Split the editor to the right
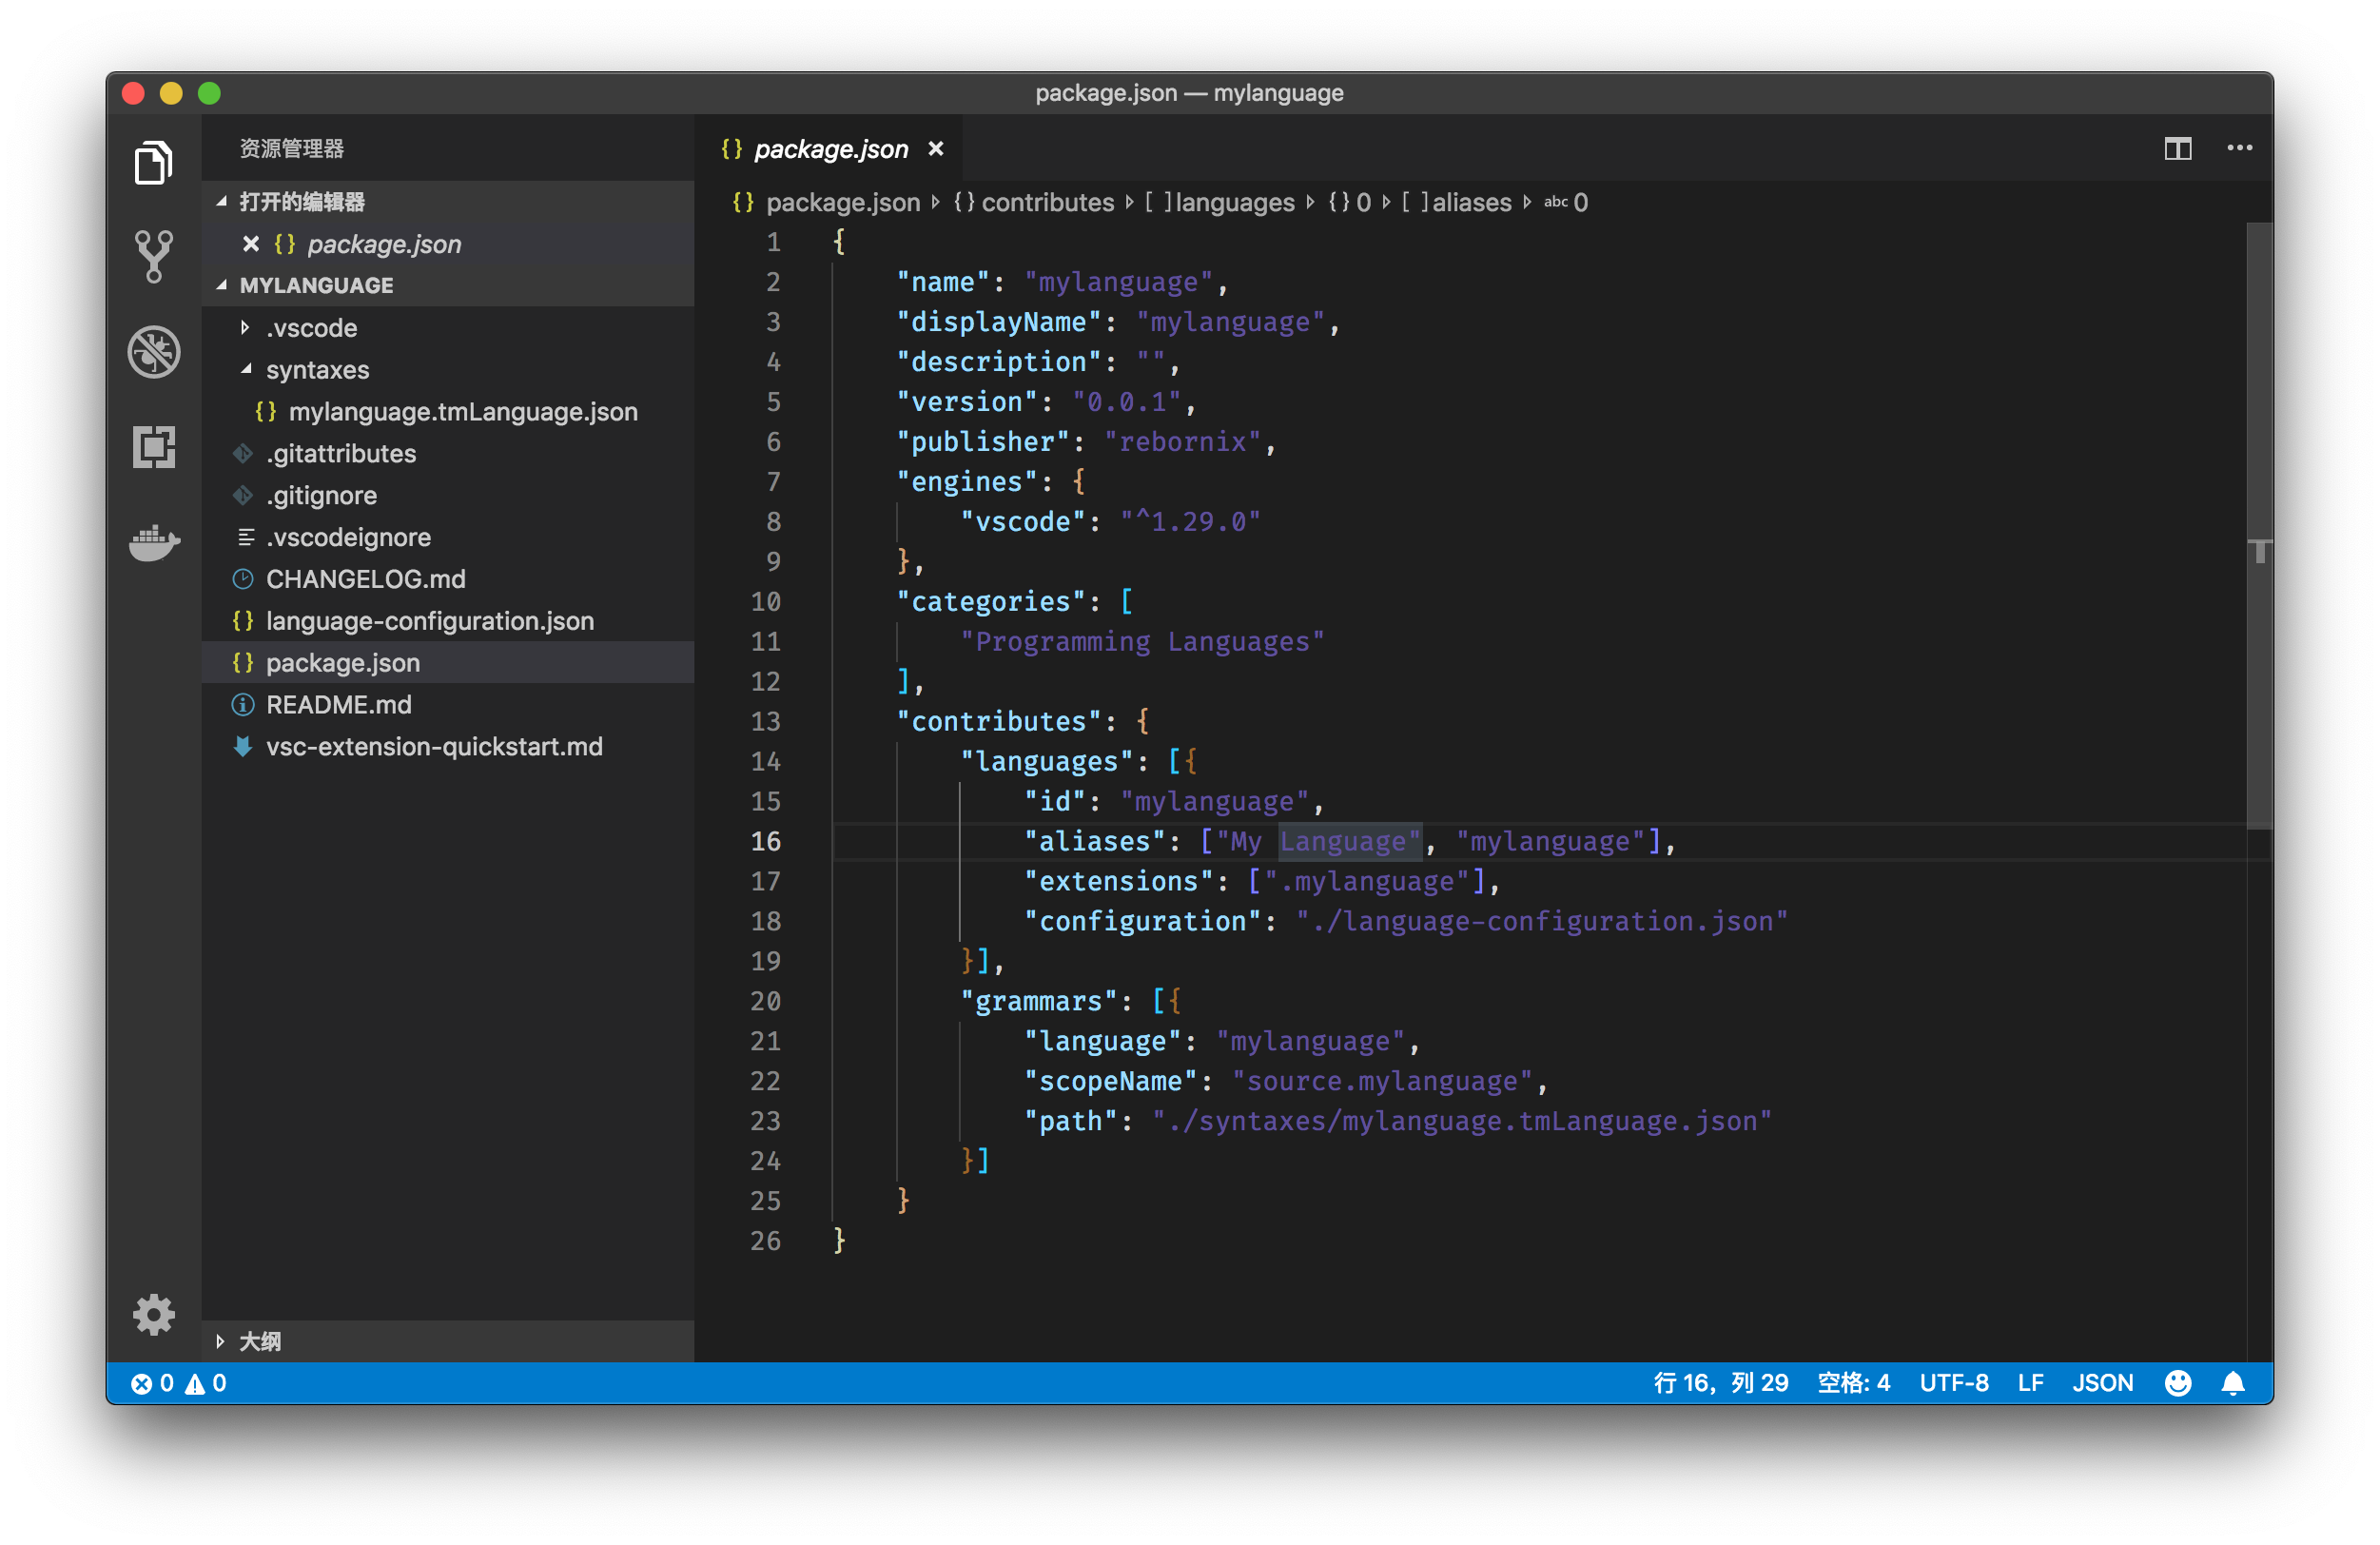The image size is (2380, 1545). [2177, 149]
